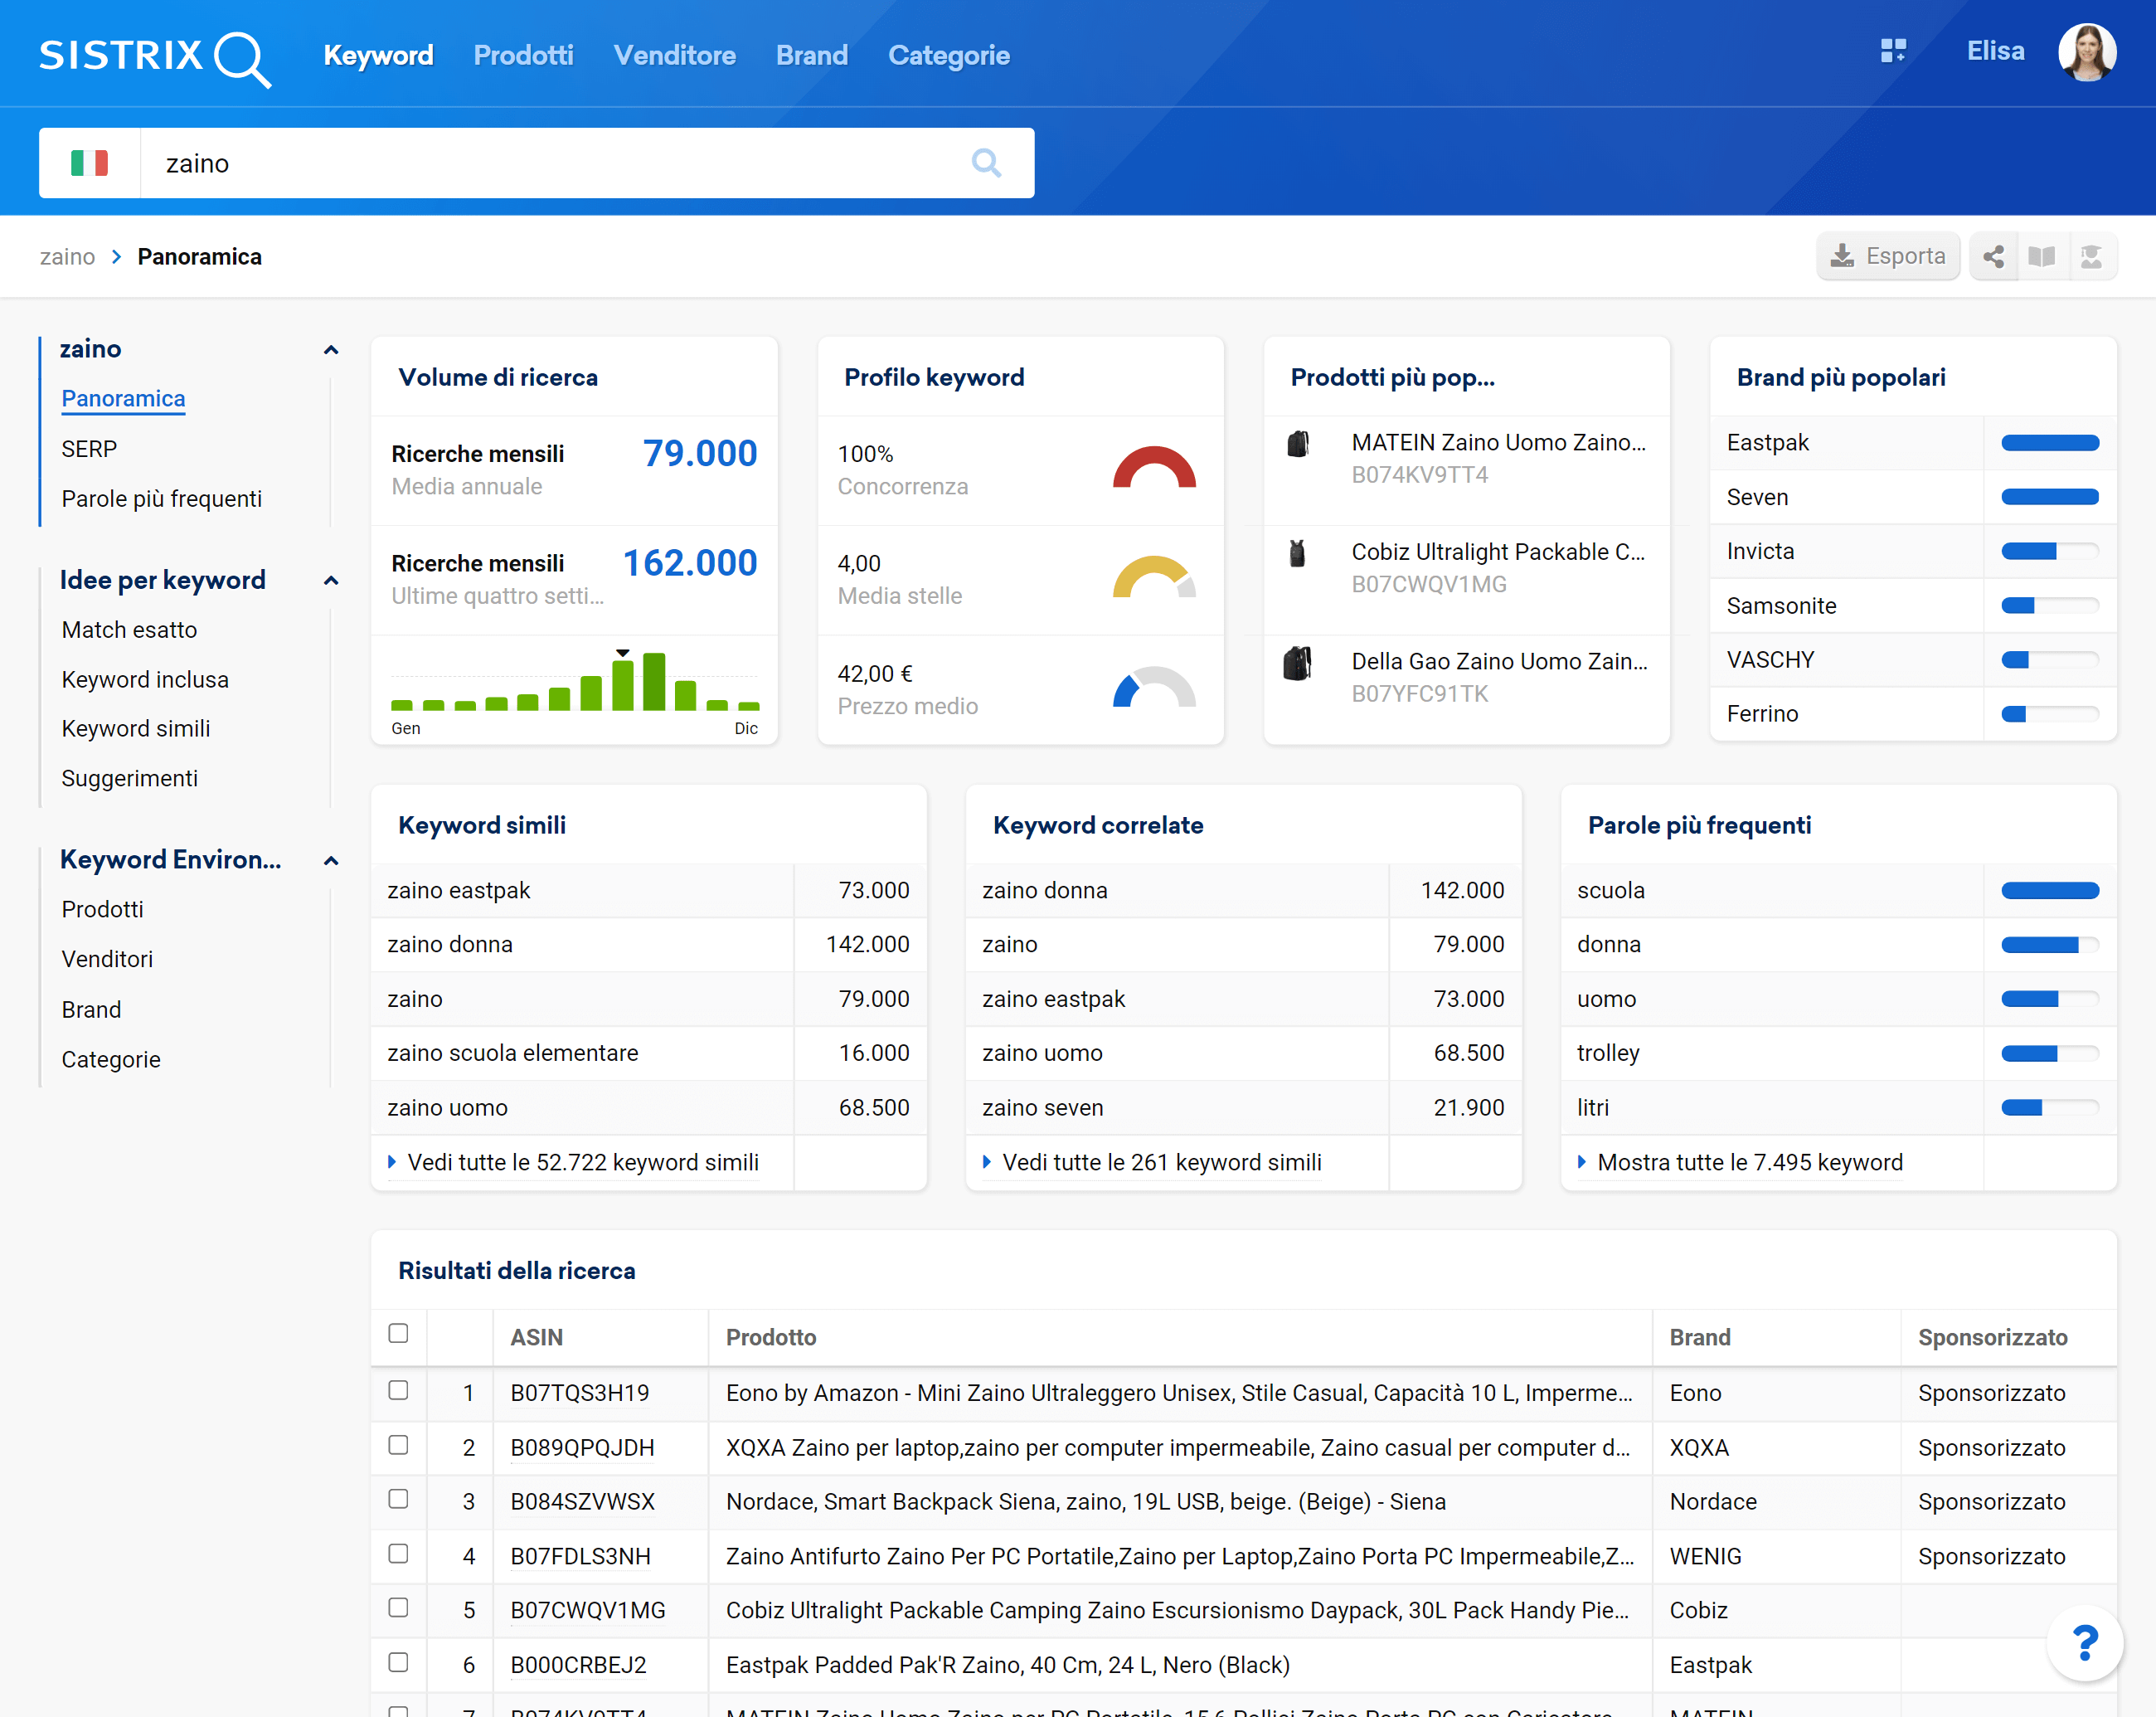
Task: Open the Panoramica sidebar link
Action: pyautogui.click(x=123, y=399)
